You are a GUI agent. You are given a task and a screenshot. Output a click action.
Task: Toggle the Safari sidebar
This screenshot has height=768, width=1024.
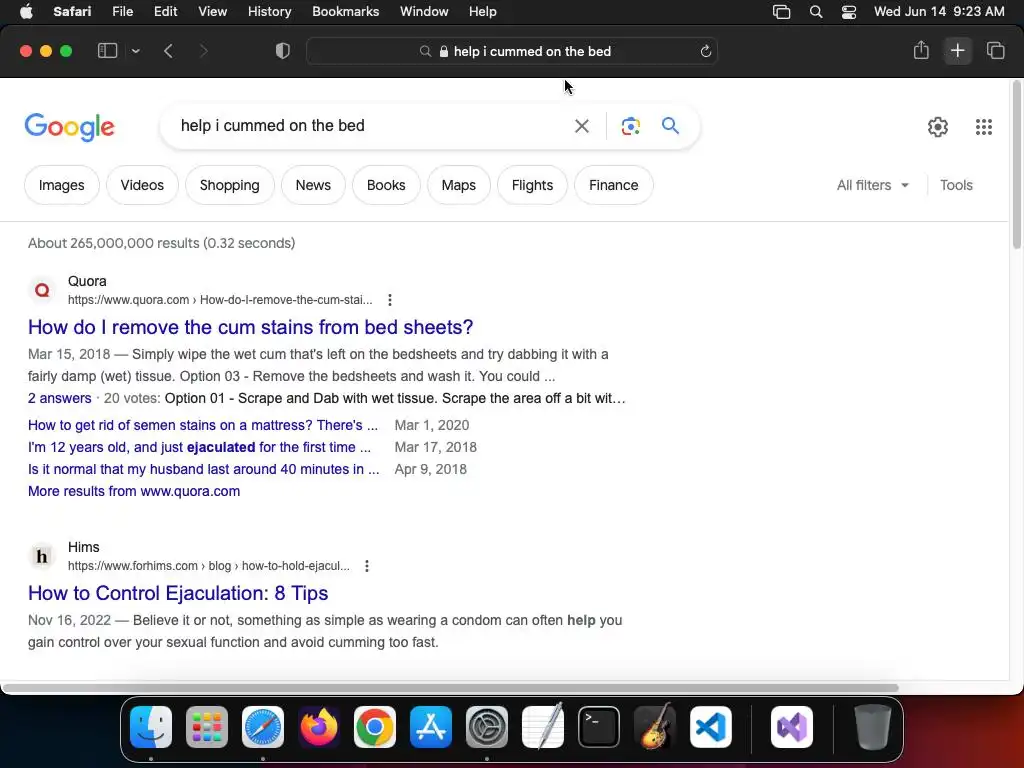pyautogui.click(x=107, y=51)
